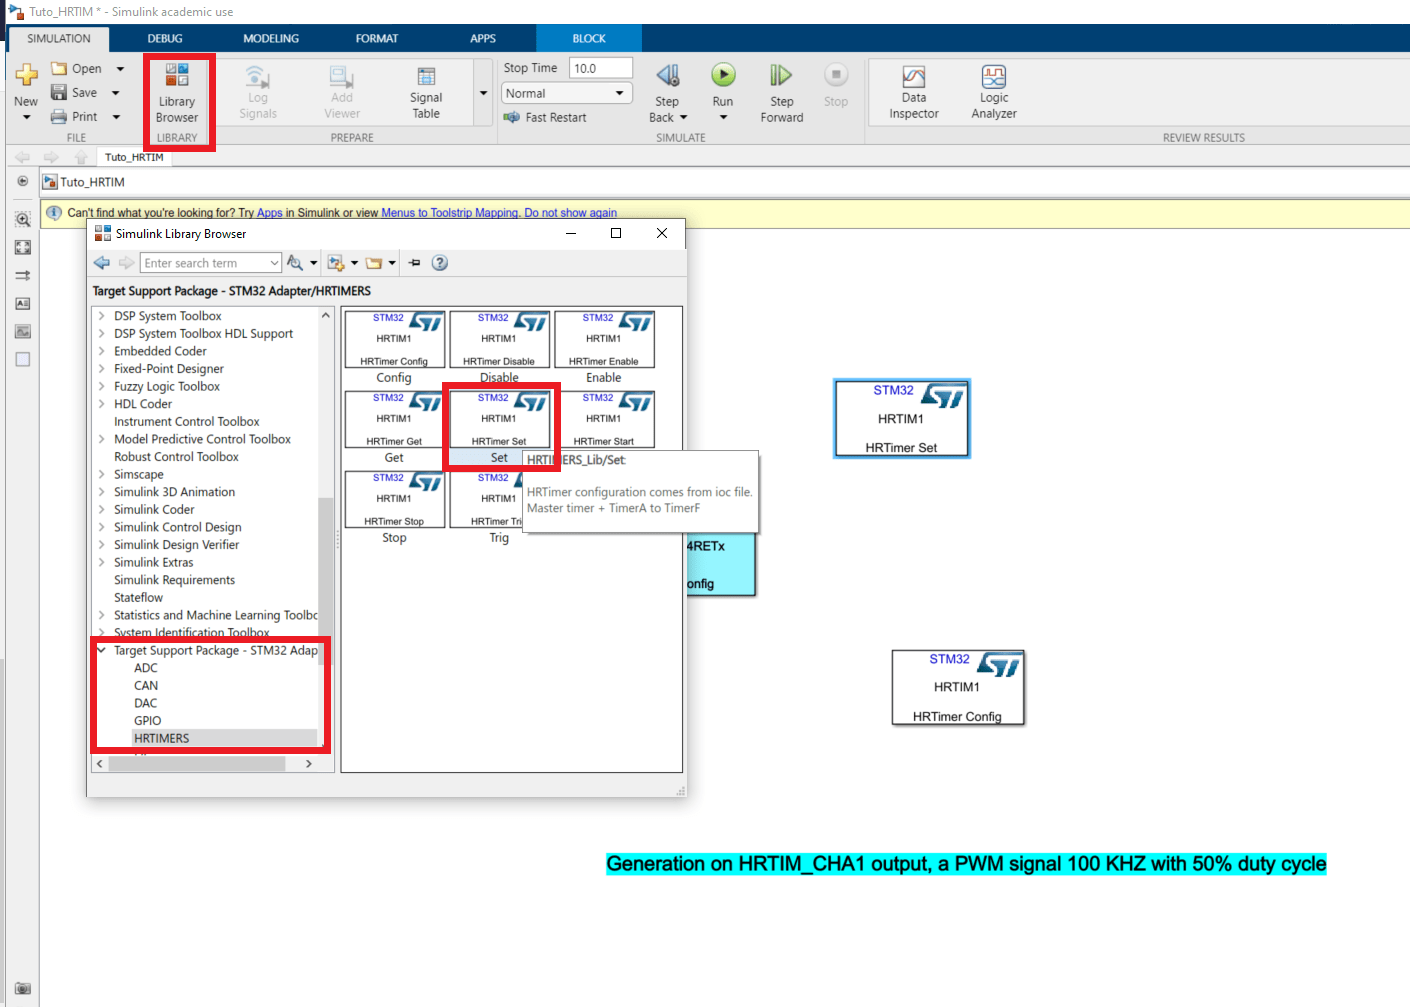Toggle Fast Restart mode
The image size is (1410, 1007).
(546, 117)
